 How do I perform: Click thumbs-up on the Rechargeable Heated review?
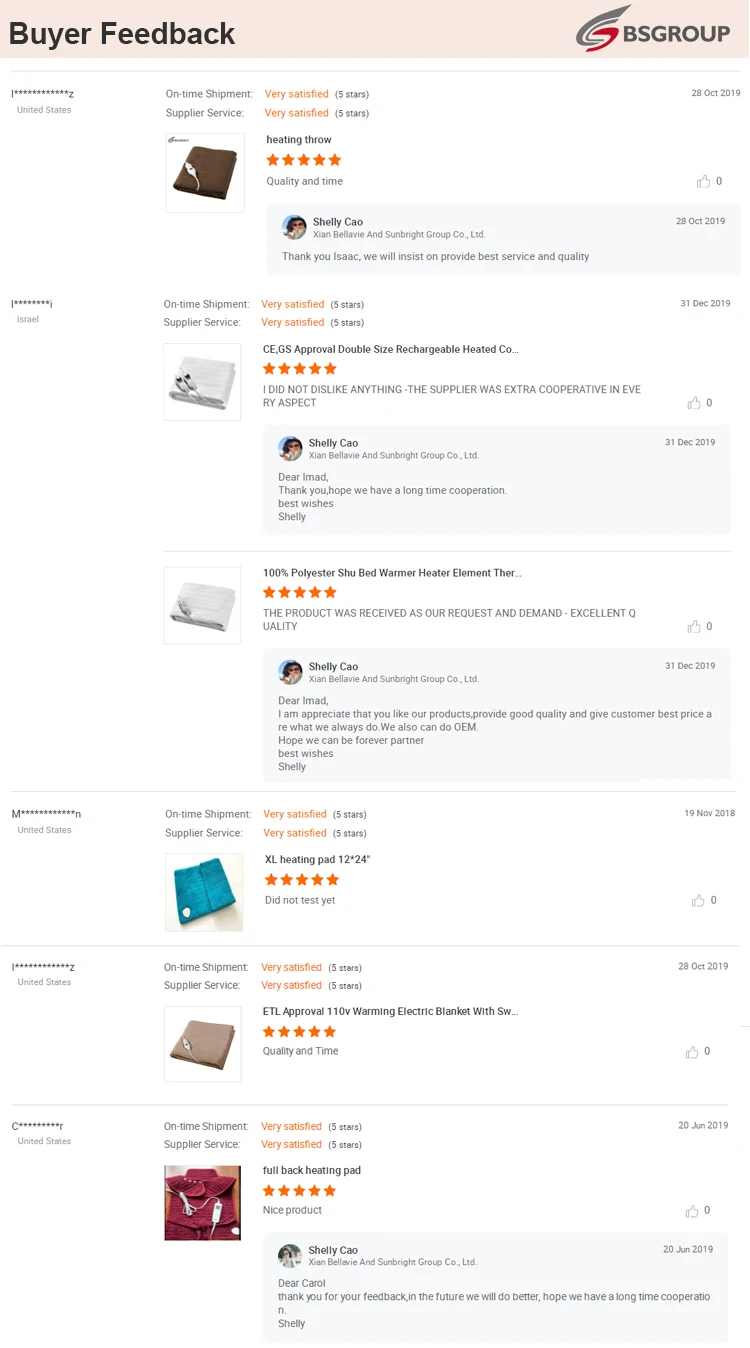[x=694, y=403]
